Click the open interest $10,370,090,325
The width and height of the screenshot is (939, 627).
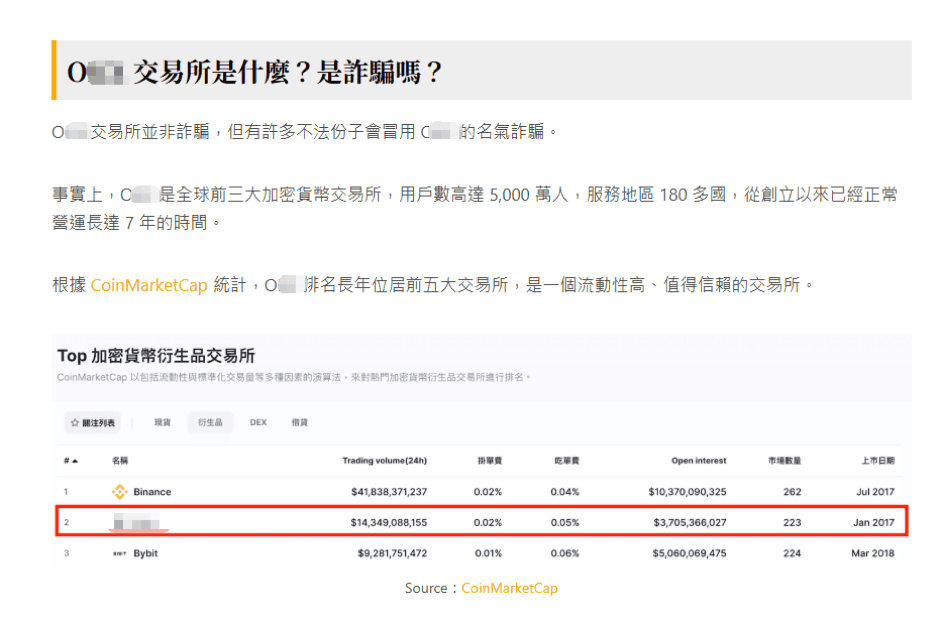tap(687, 492)
